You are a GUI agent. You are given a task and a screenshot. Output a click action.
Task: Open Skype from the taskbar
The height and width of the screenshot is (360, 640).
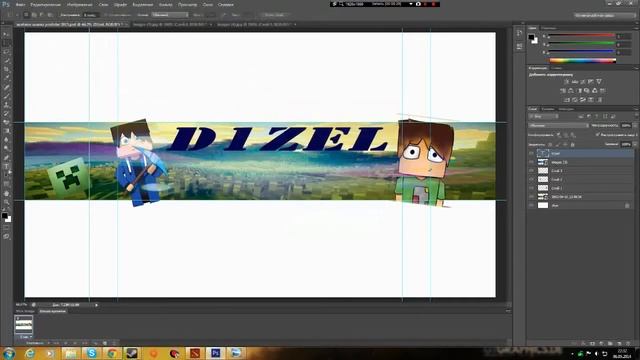click(x=91, y=353)
